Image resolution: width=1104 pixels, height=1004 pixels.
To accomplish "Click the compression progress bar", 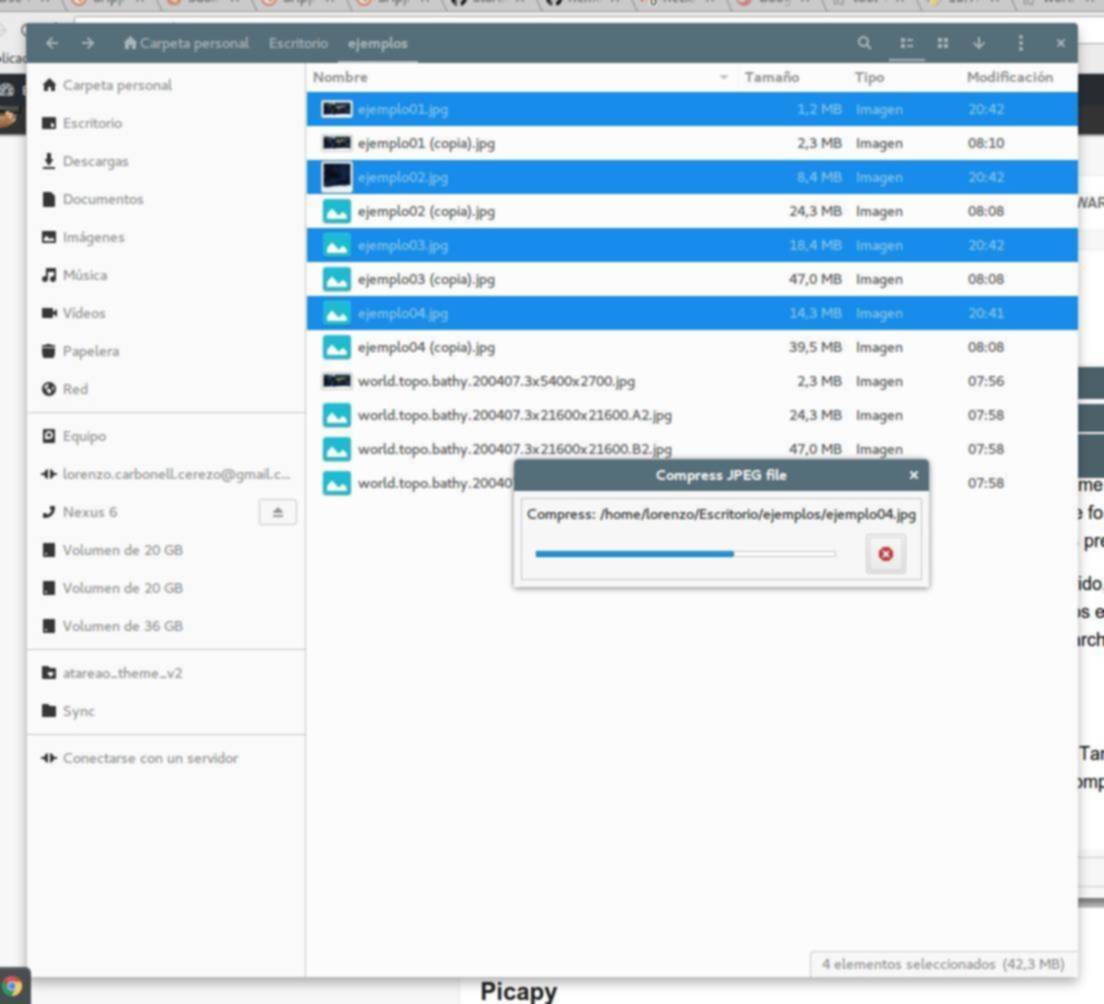I will (x=685, y=553).
